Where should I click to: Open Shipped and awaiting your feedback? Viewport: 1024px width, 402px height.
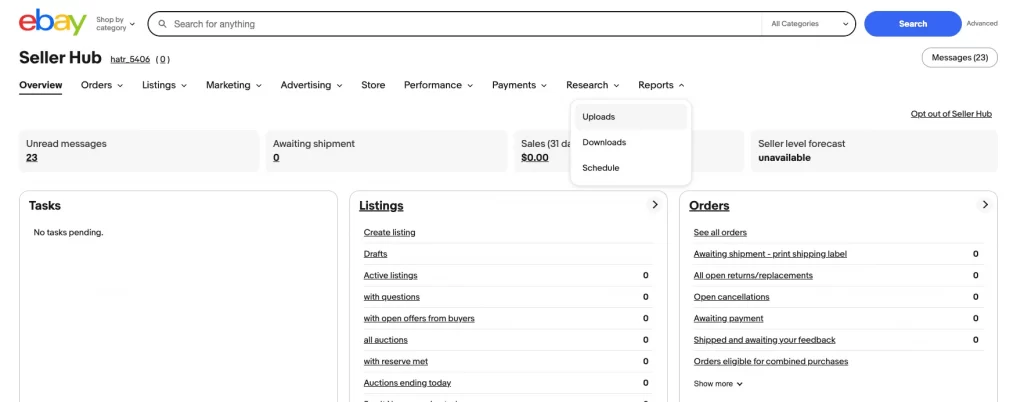click(x=765, y=340)
